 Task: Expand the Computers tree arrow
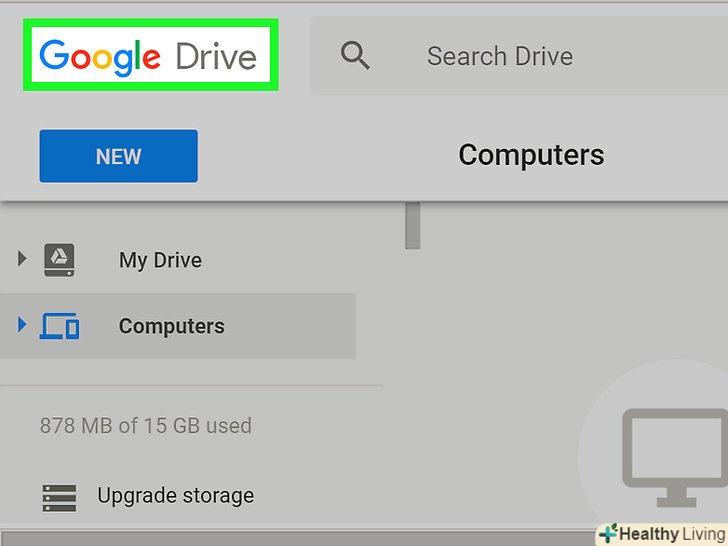point(22,325)
